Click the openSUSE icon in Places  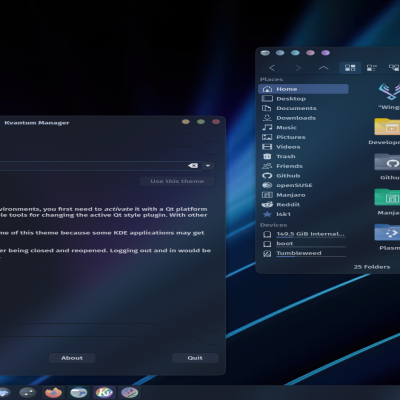(267, 185)
